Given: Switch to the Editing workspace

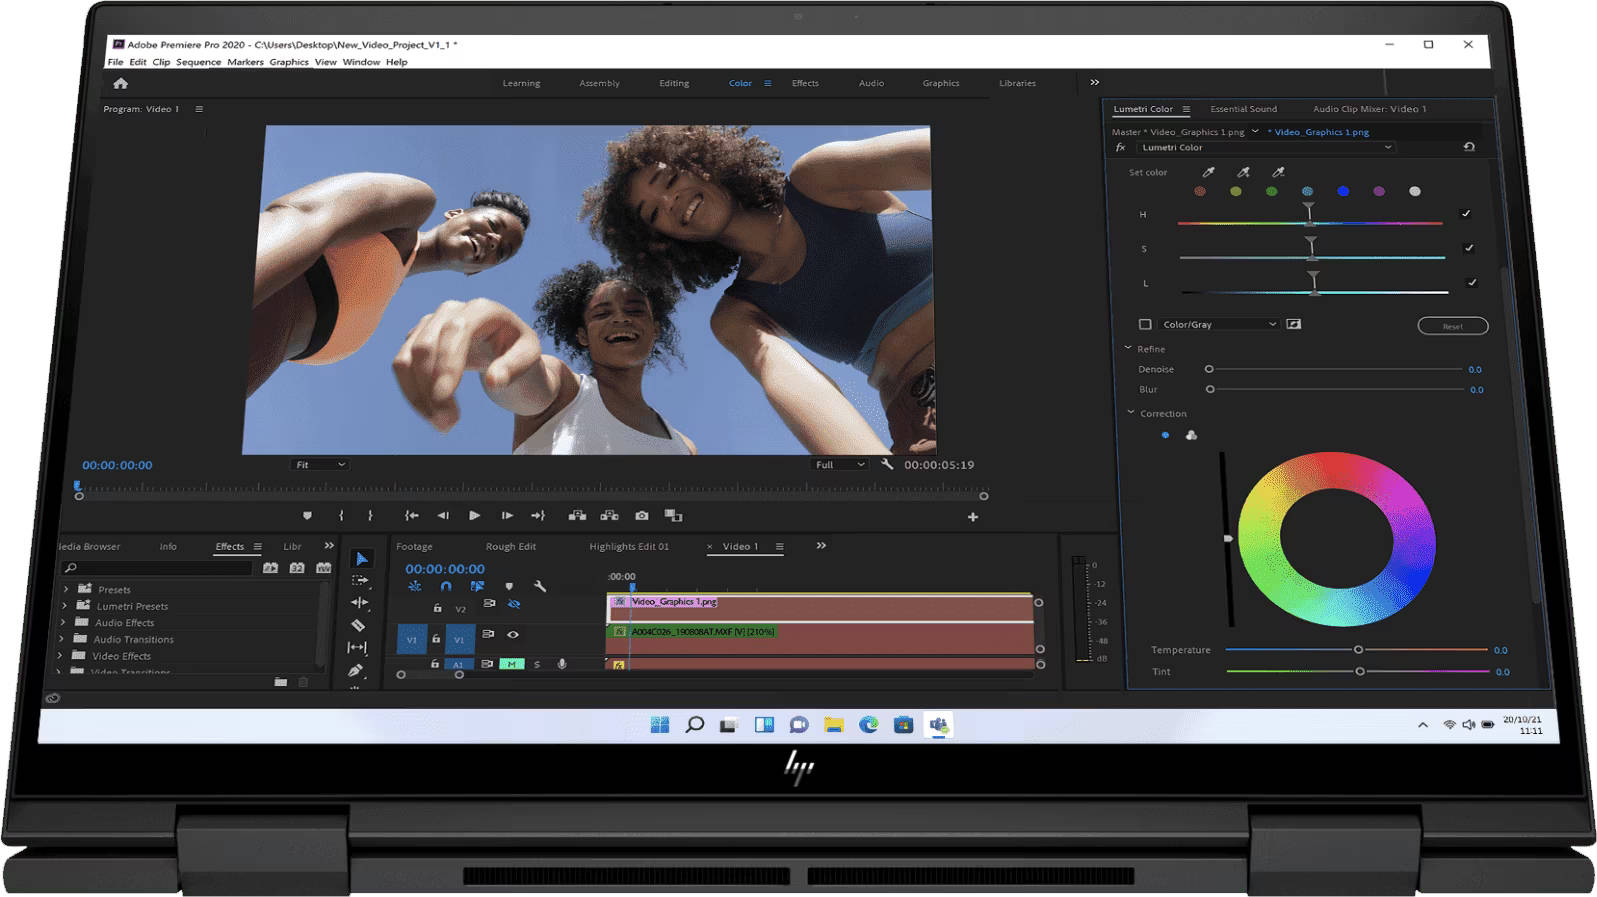Looking at the screenshot, I should pos(674,83).
